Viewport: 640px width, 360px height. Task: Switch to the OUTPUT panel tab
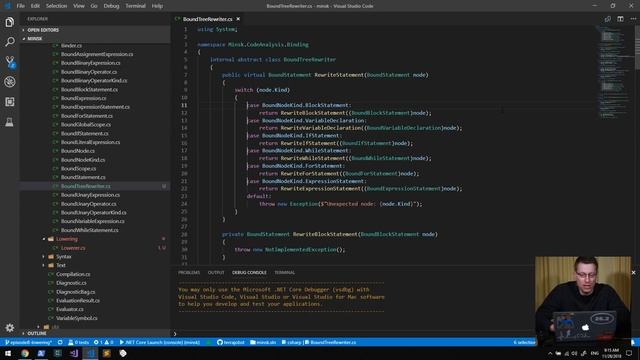[216, 273]
